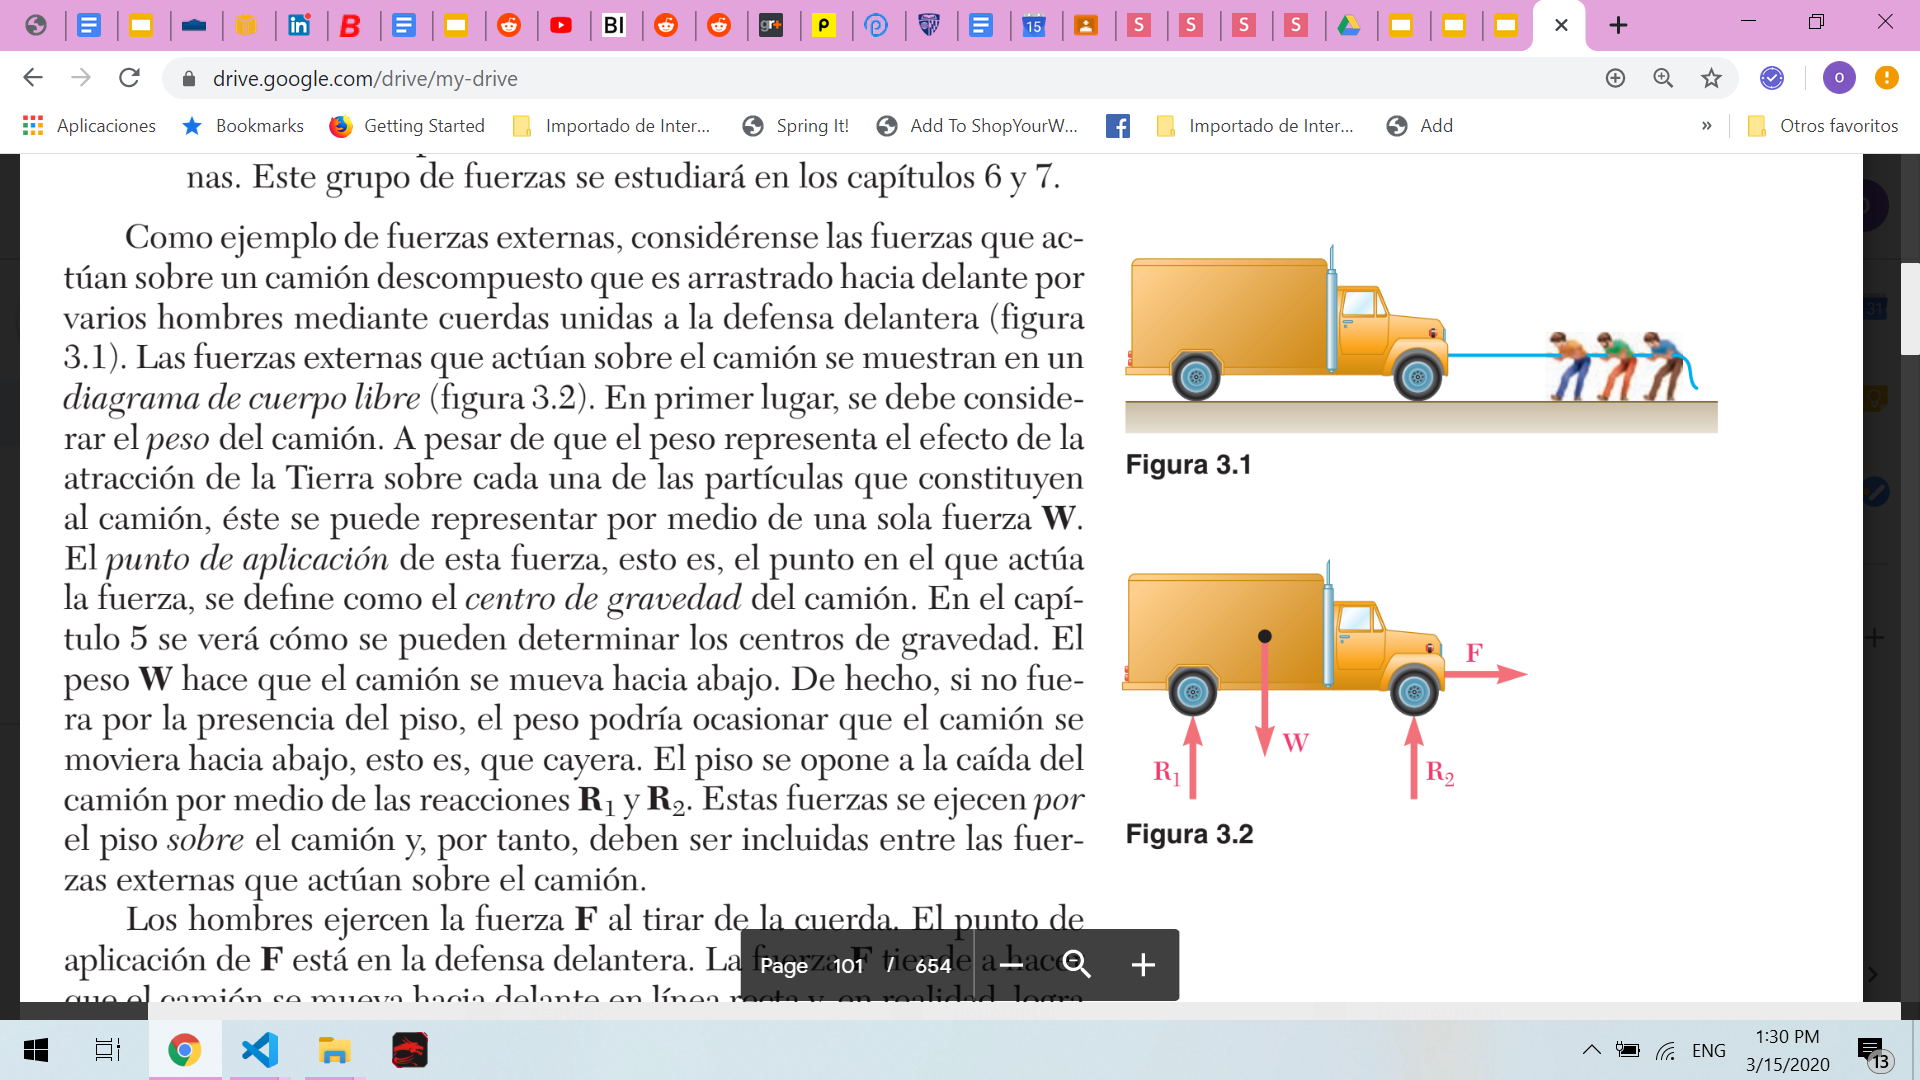Click the address bar URL
Viewport: 1920px width, 1080px height.
(x=365, y=78)
